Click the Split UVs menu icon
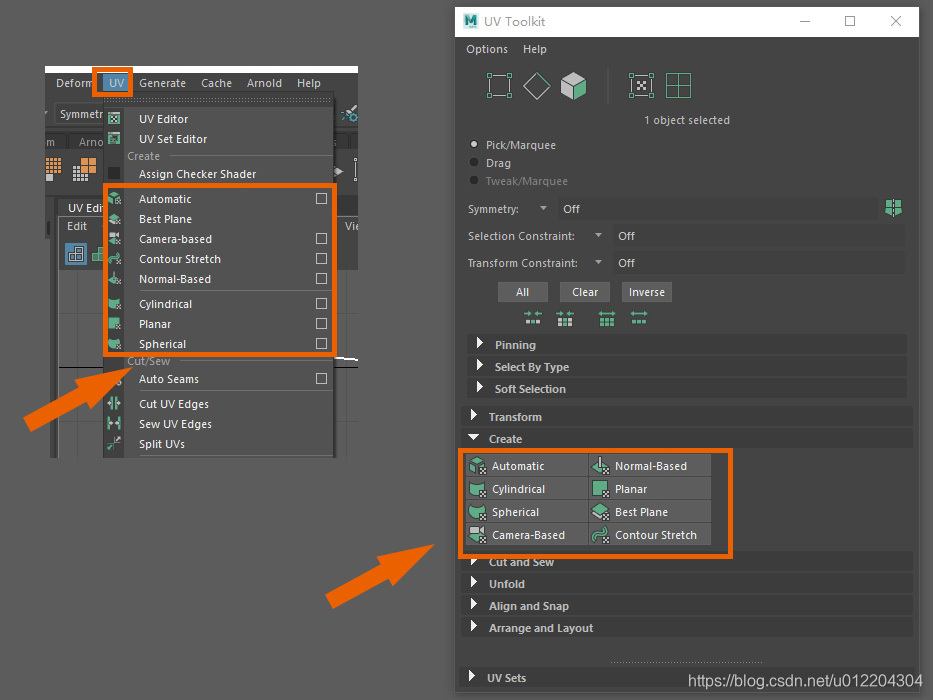933x700 pixels. point(114,443)
